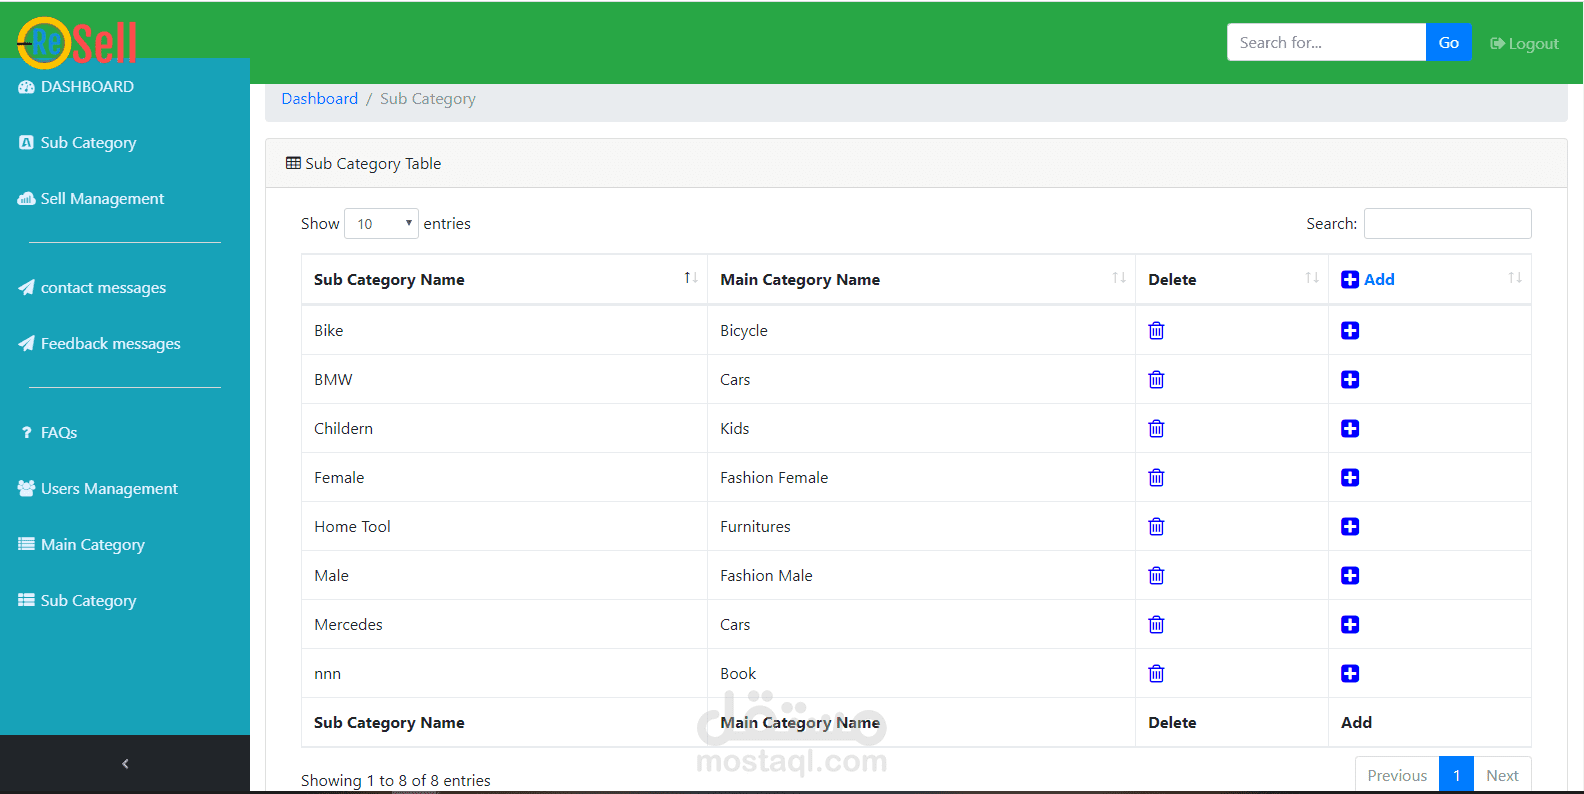Go to the Next pagination page
The image size is (1584, 794).
click(x=1501, y=776)
